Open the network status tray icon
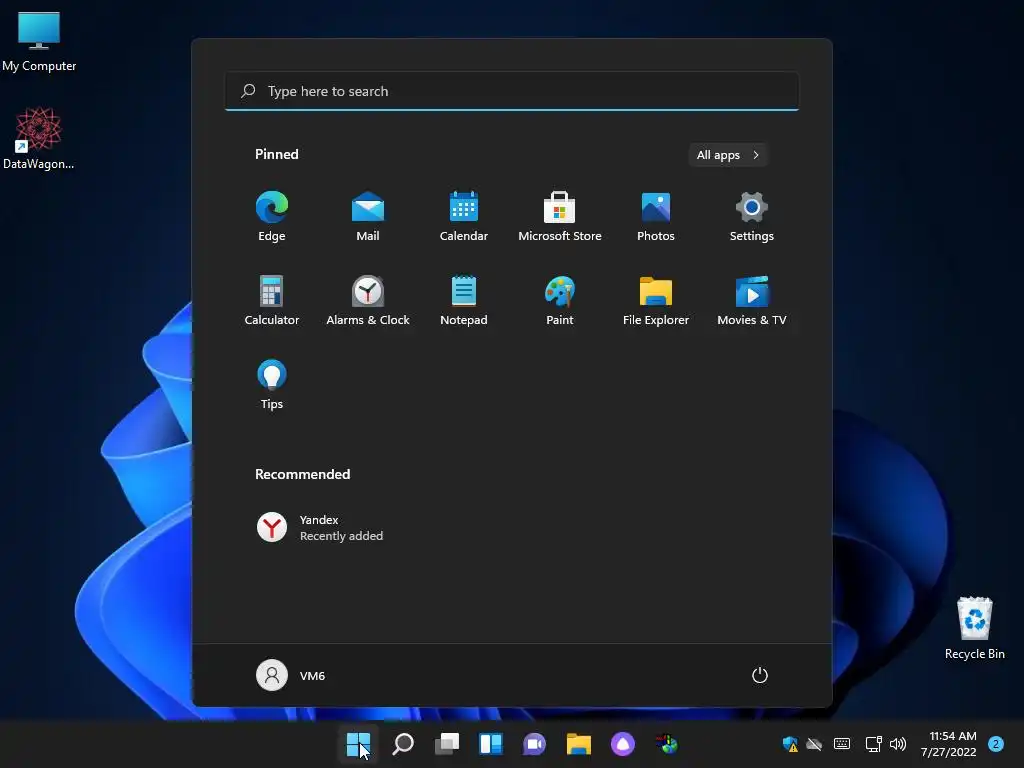 pyautogui.click(x=873, y=744)
